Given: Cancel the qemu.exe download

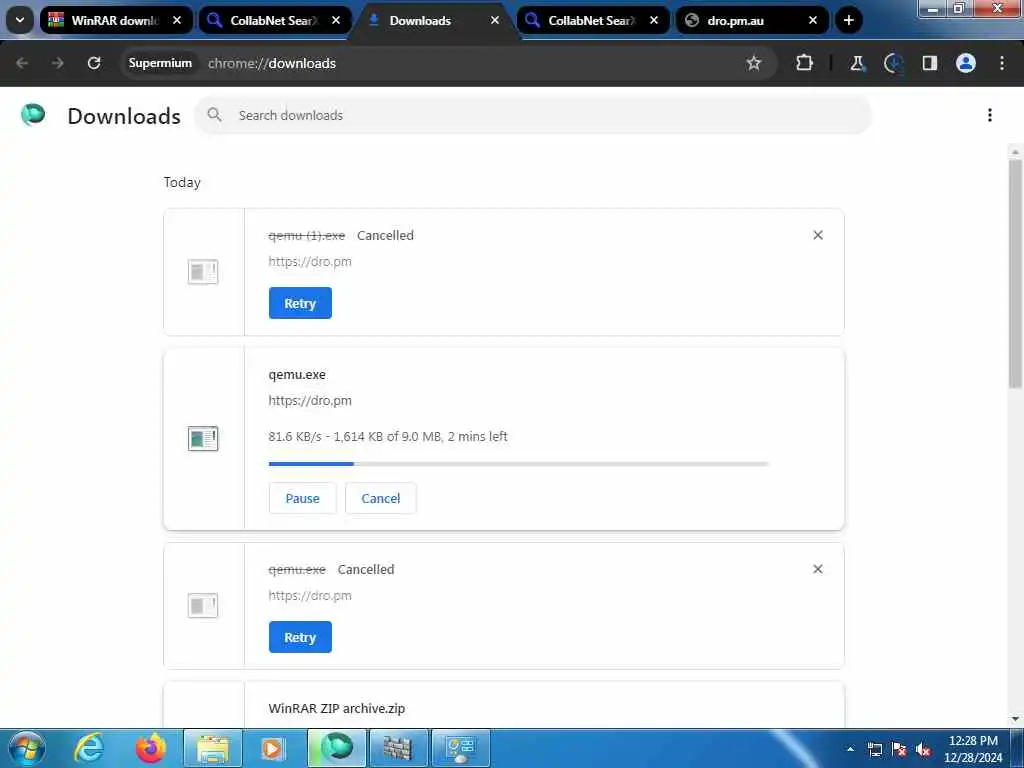Looking at the screenshot, I should click(x=381, y=498).
